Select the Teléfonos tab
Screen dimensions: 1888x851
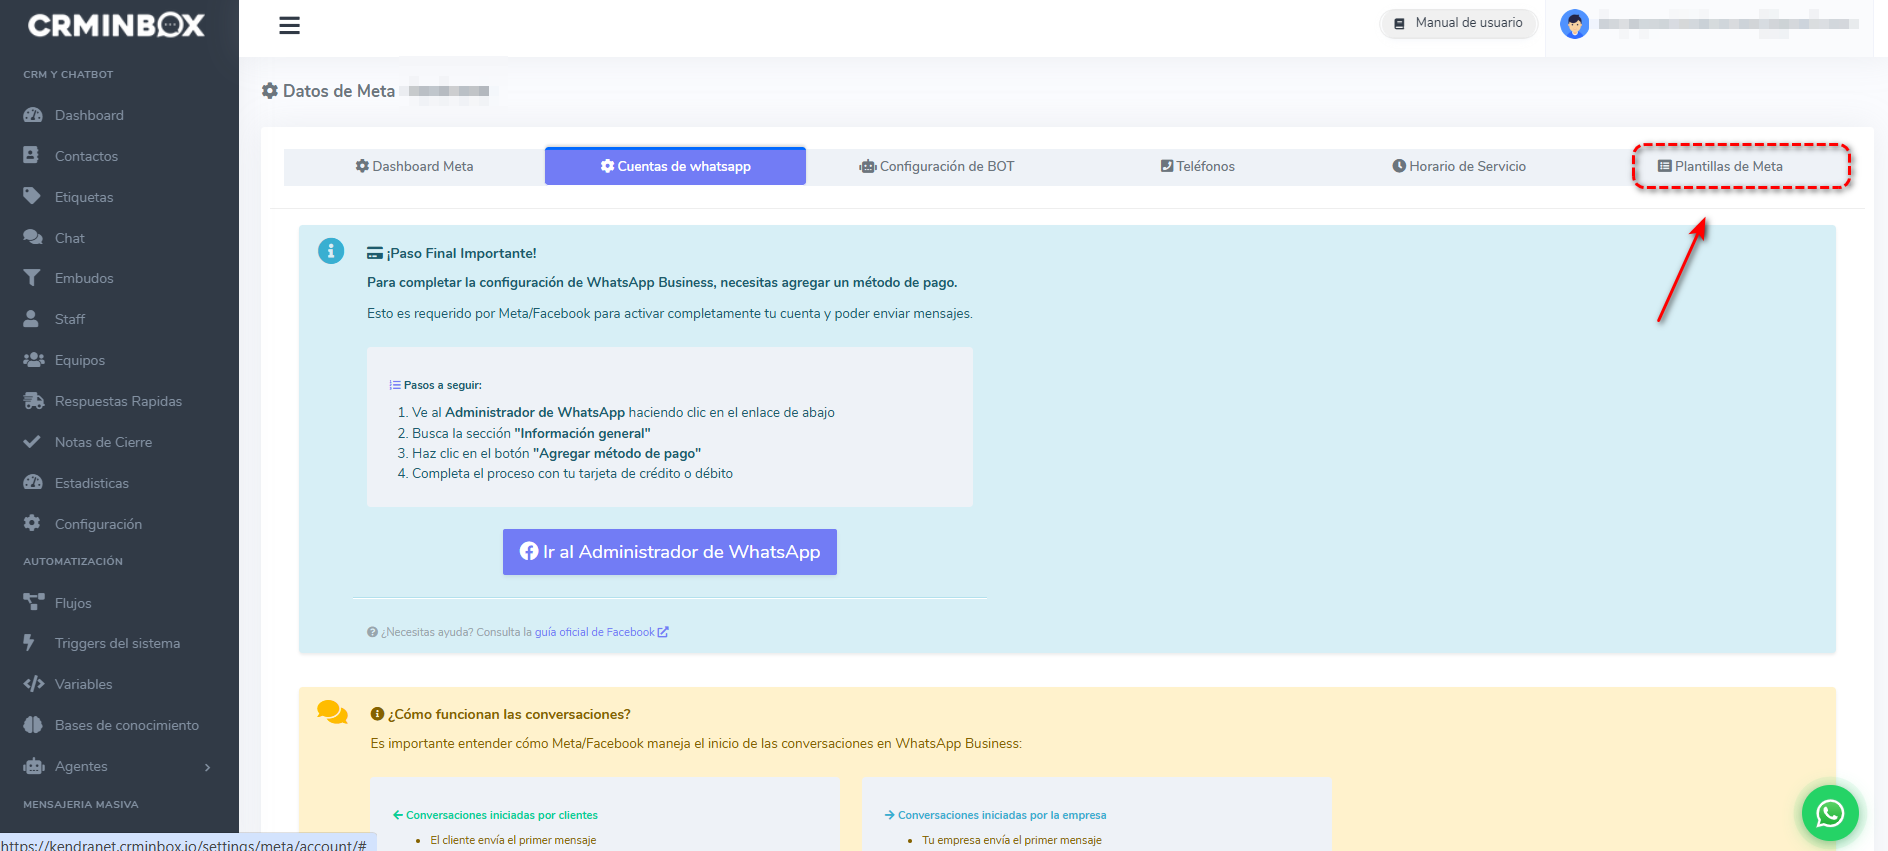[x=1197, y=167]
